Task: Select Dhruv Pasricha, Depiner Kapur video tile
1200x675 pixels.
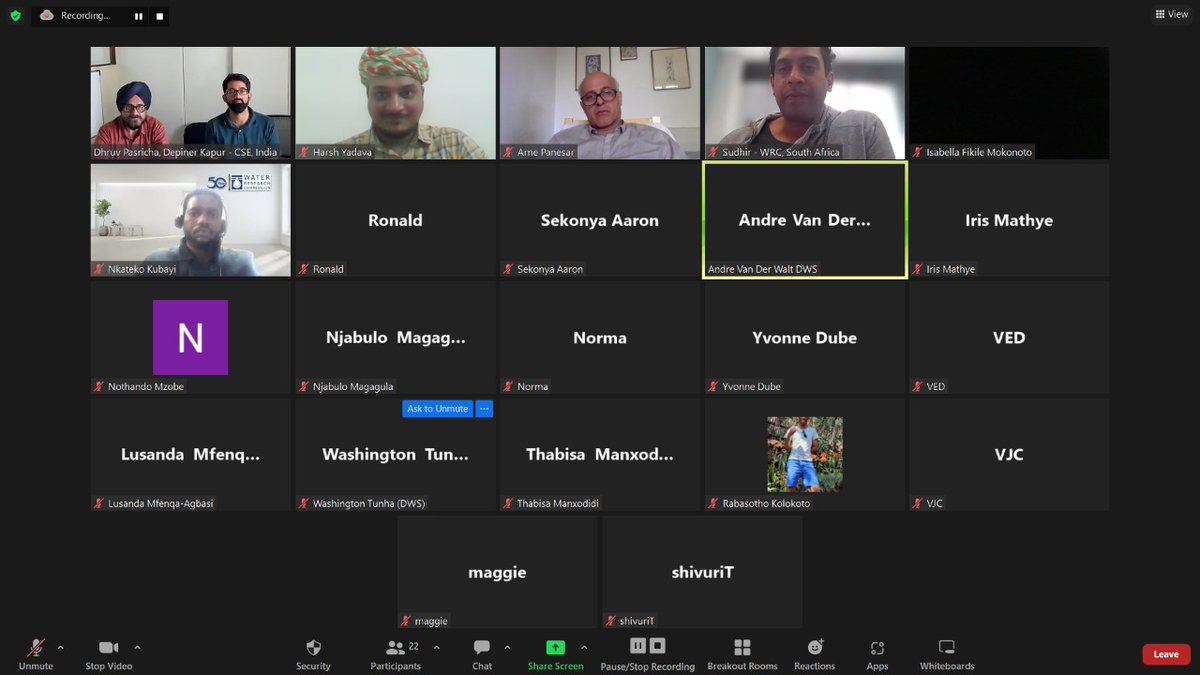Action: click(x=190, y=103)
